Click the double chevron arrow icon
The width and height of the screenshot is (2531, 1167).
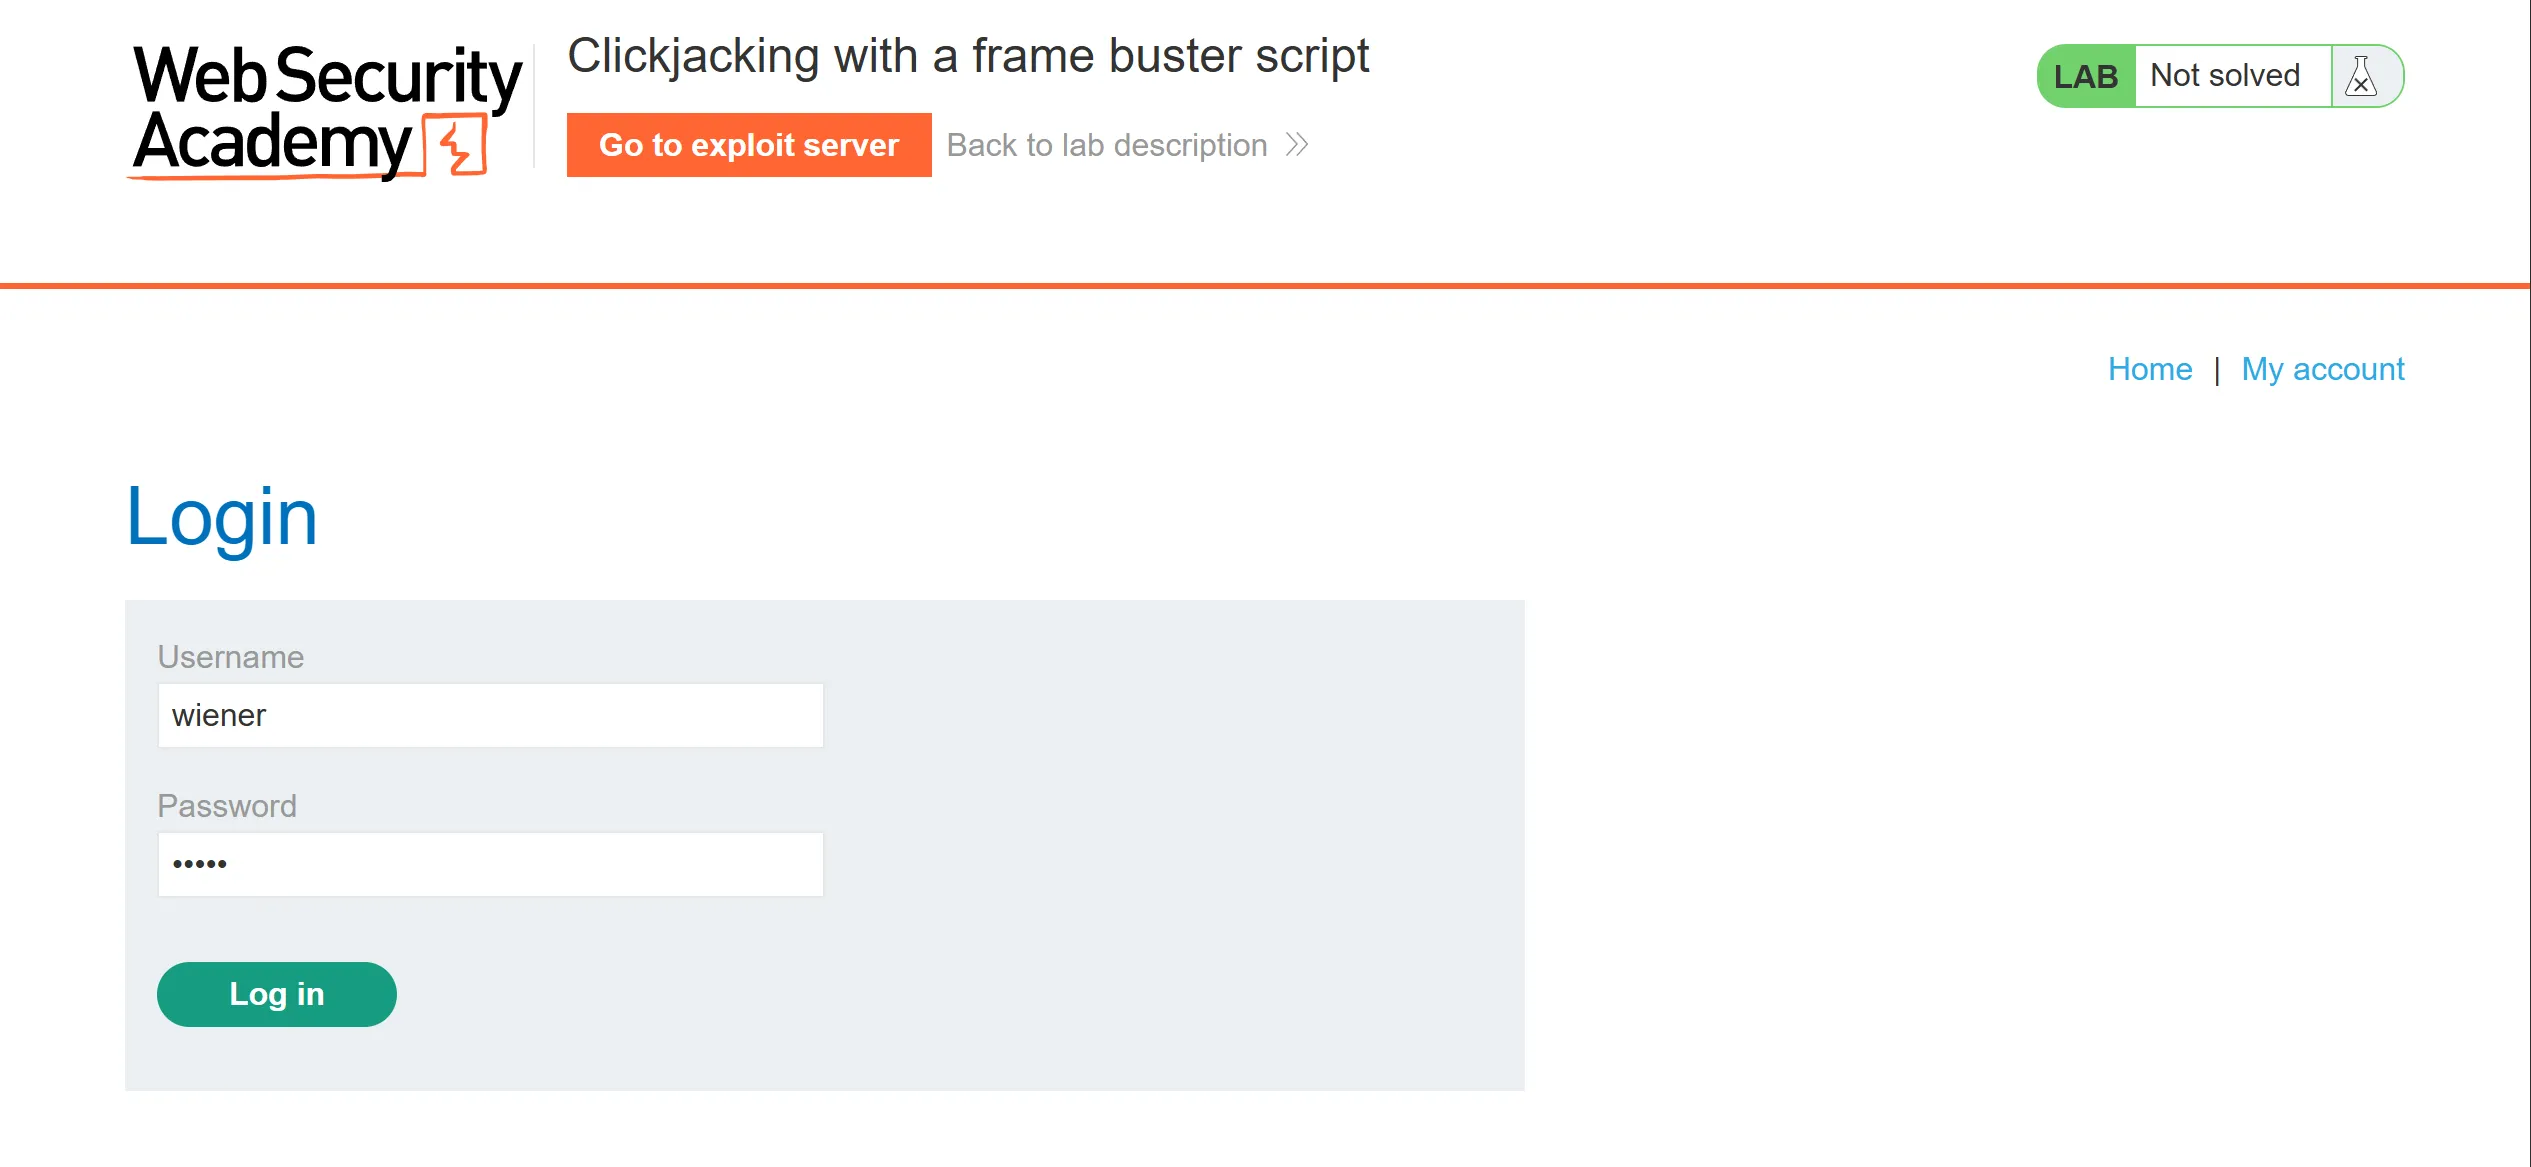[1297, 145]
